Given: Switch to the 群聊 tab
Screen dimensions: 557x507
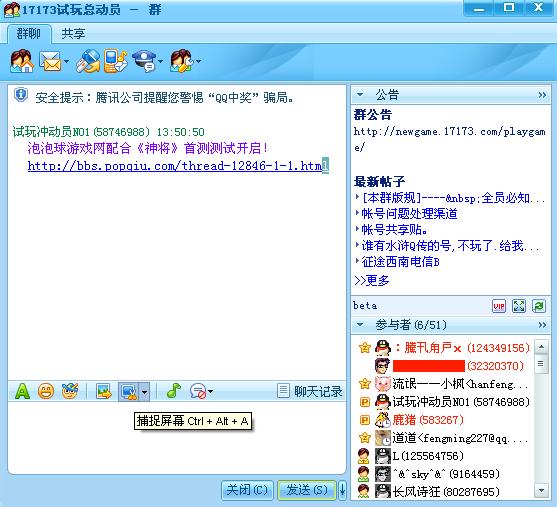Looking at the screenshot, I should [29, 34].
